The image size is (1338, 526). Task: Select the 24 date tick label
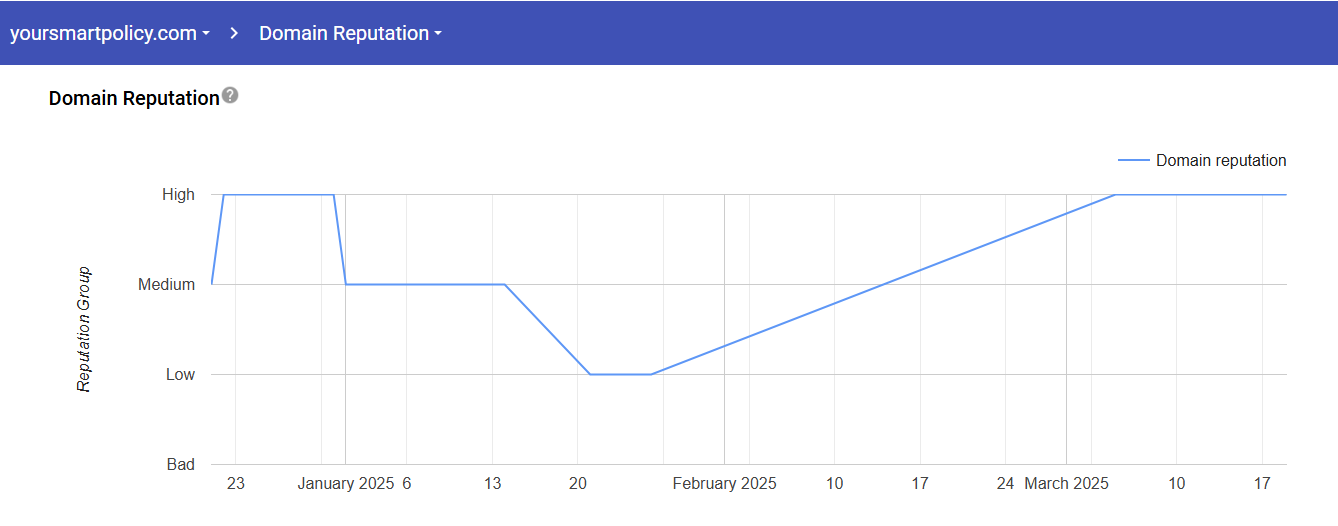click(x=1005, y=484)
